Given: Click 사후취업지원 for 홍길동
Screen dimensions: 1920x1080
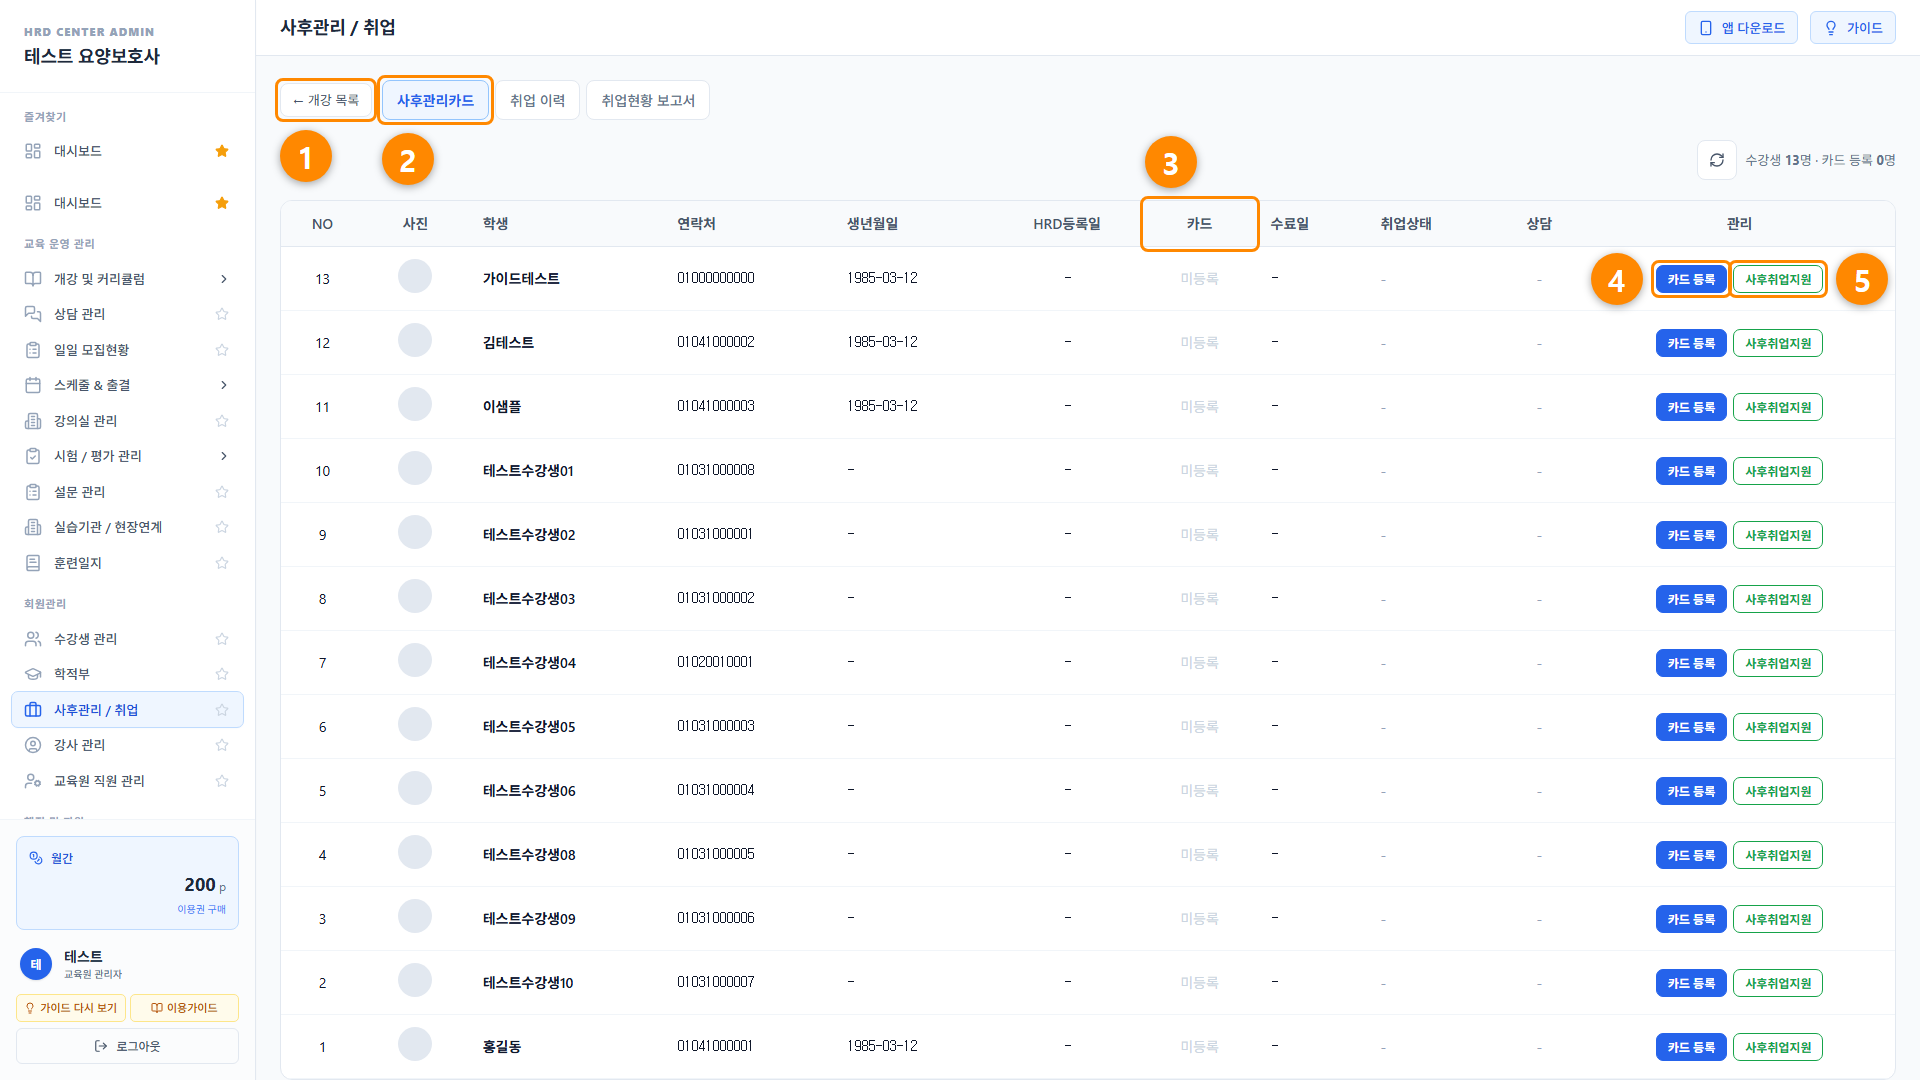Looking at the screenshot, I should coord(1778,1047).
